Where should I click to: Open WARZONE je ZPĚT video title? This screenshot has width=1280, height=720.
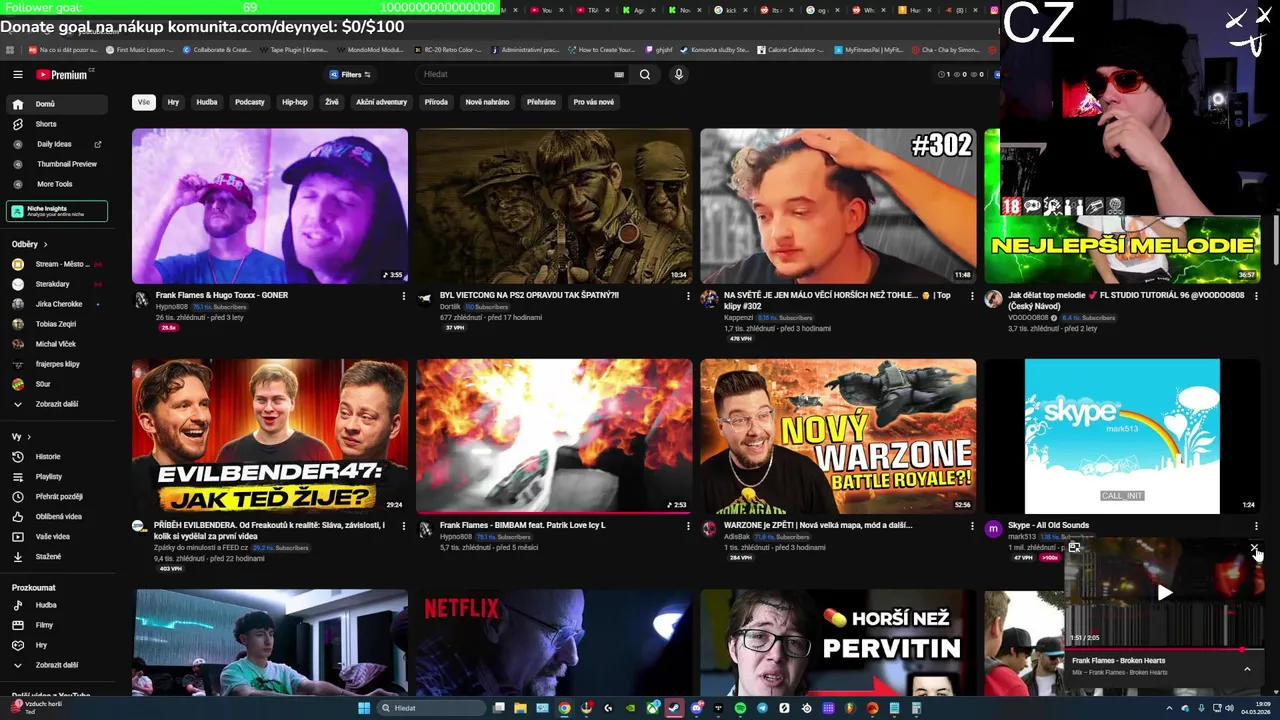(x=818, y=525)
